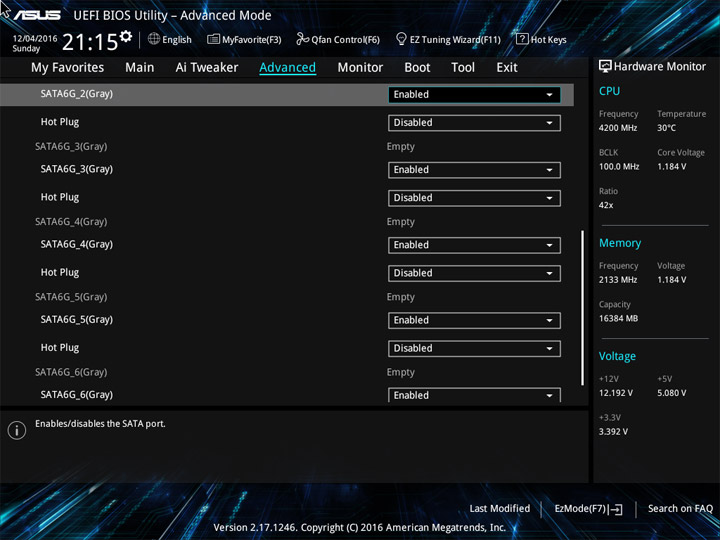720x540 pixels.
Task: Switch to Ai Tweaker tab
Action: tap(207, 68)
